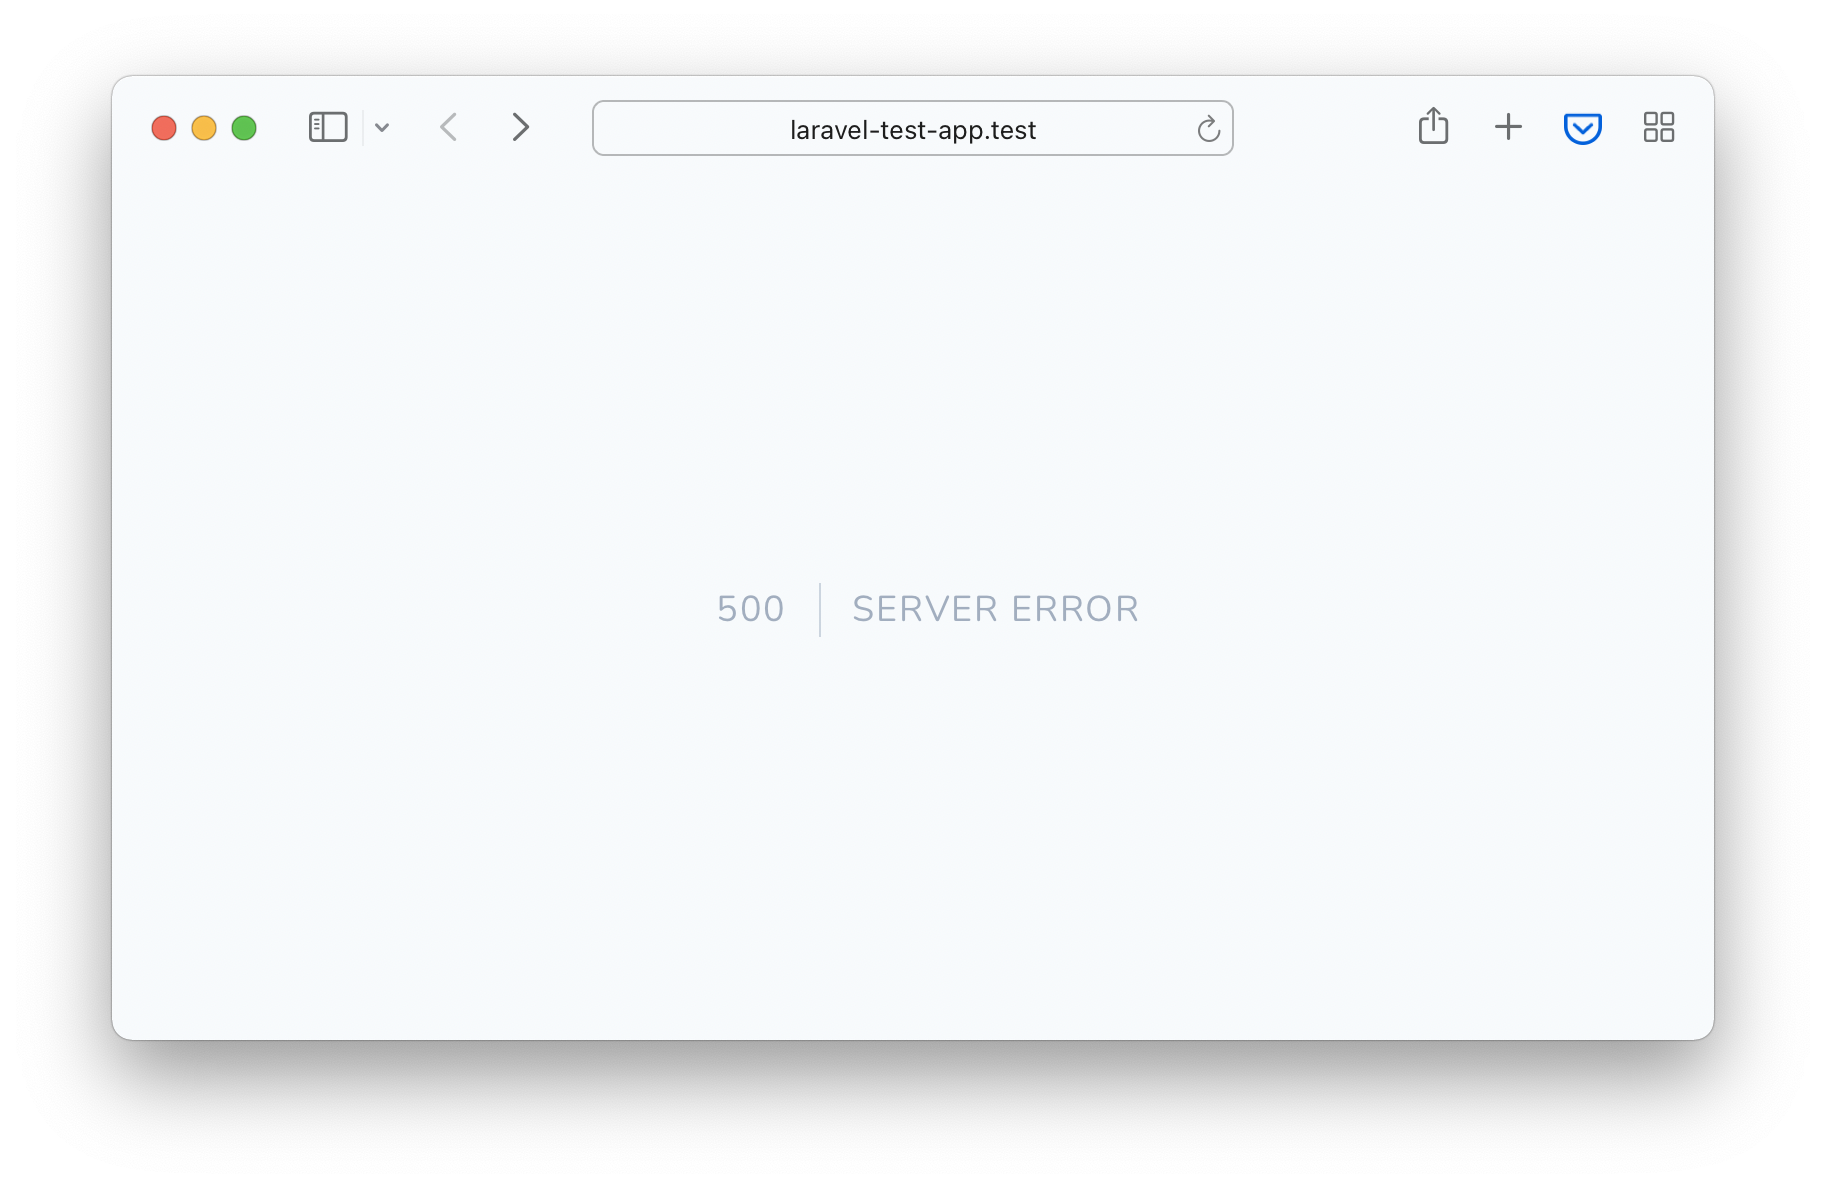Open tab overview grid

point(1658,127)
